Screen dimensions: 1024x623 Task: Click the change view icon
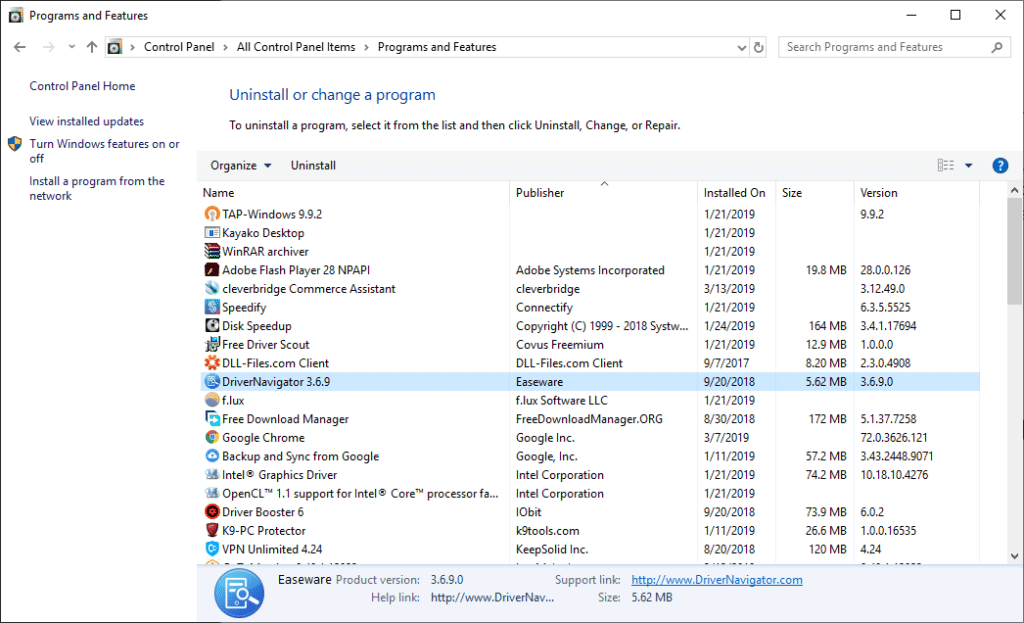tap(946, 165)
